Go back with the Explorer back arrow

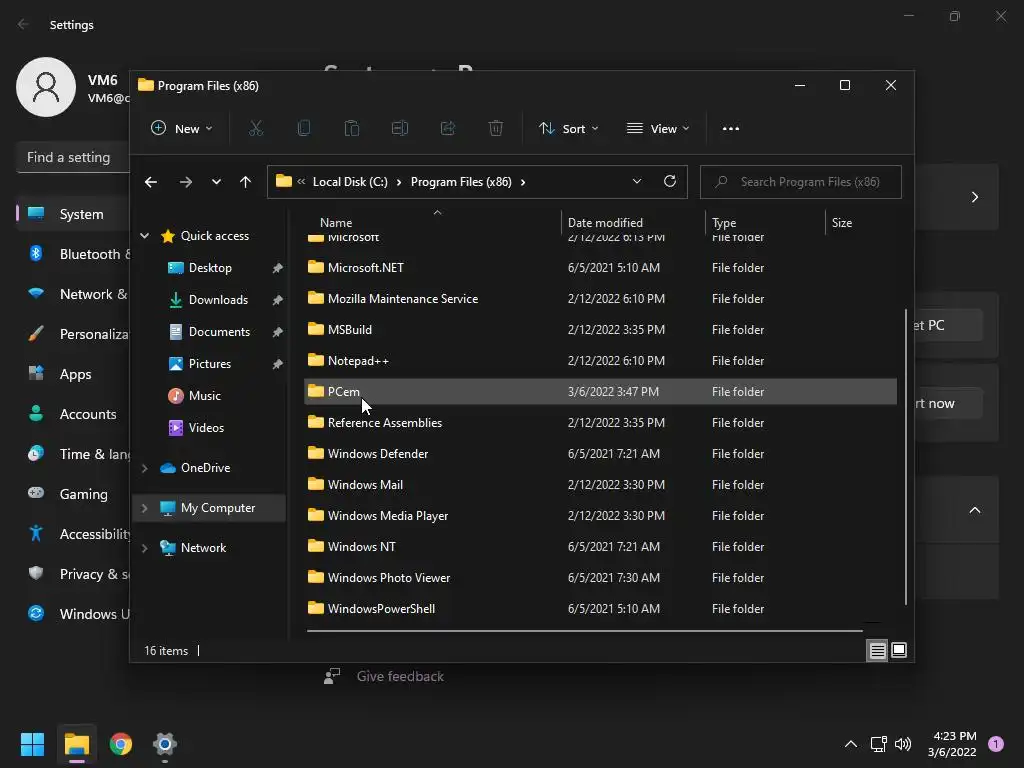pyautogui.click(x=151, y=182)
